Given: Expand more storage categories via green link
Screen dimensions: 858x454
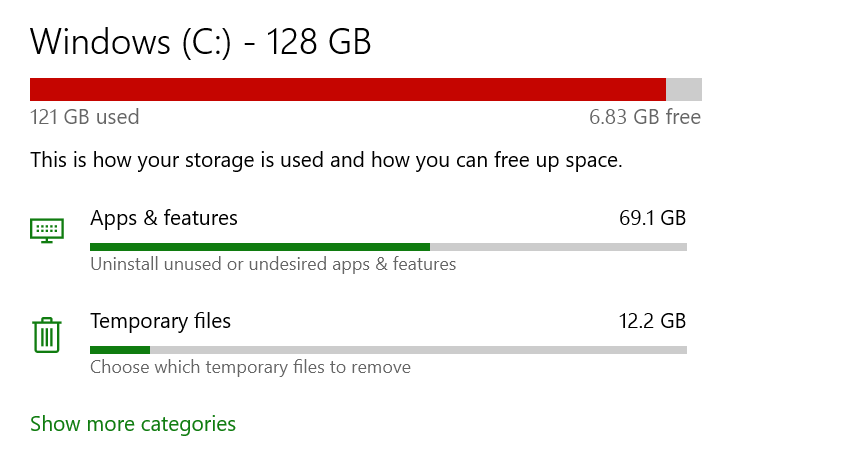Looking at the screenshot, I should [x=133, y=424].
